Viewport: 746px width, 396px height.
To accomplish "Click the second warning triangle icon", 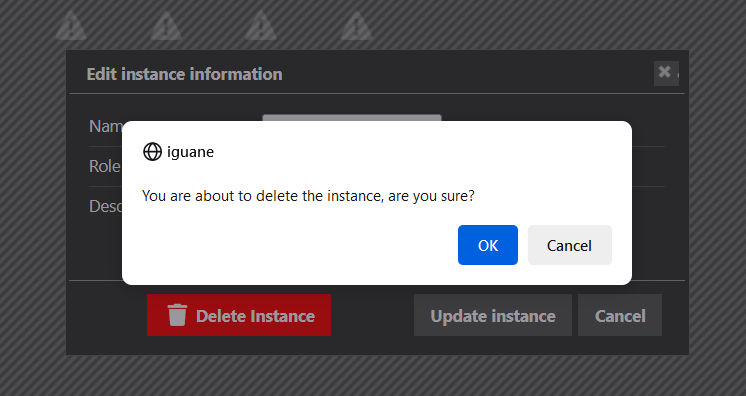I will tap(166, 26).
